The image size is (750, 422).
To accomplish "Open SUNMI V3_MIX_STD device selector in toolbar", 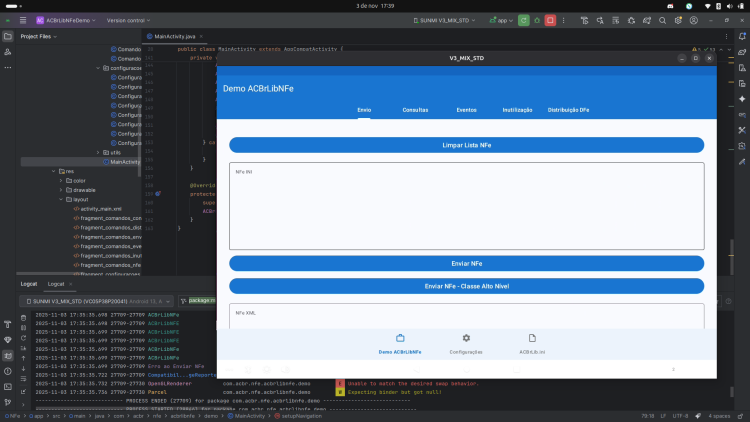I will [444, 21].
